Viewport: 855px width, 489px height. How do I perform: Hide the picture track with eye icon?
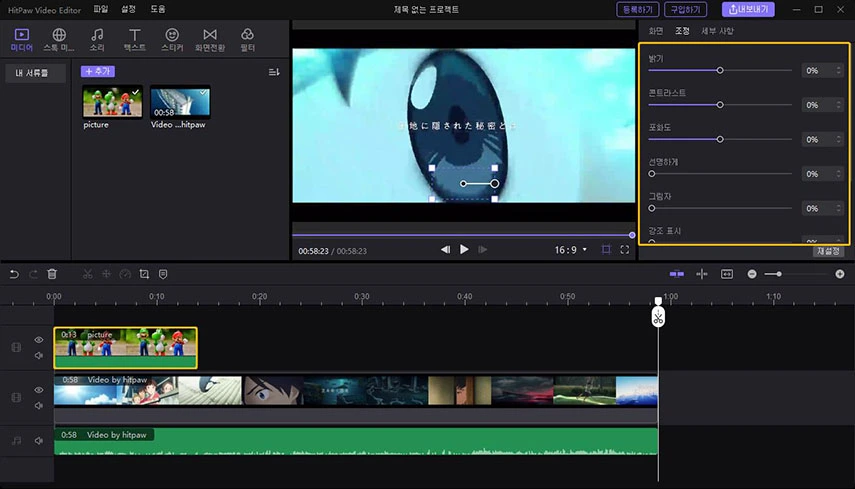pos(39,340)
